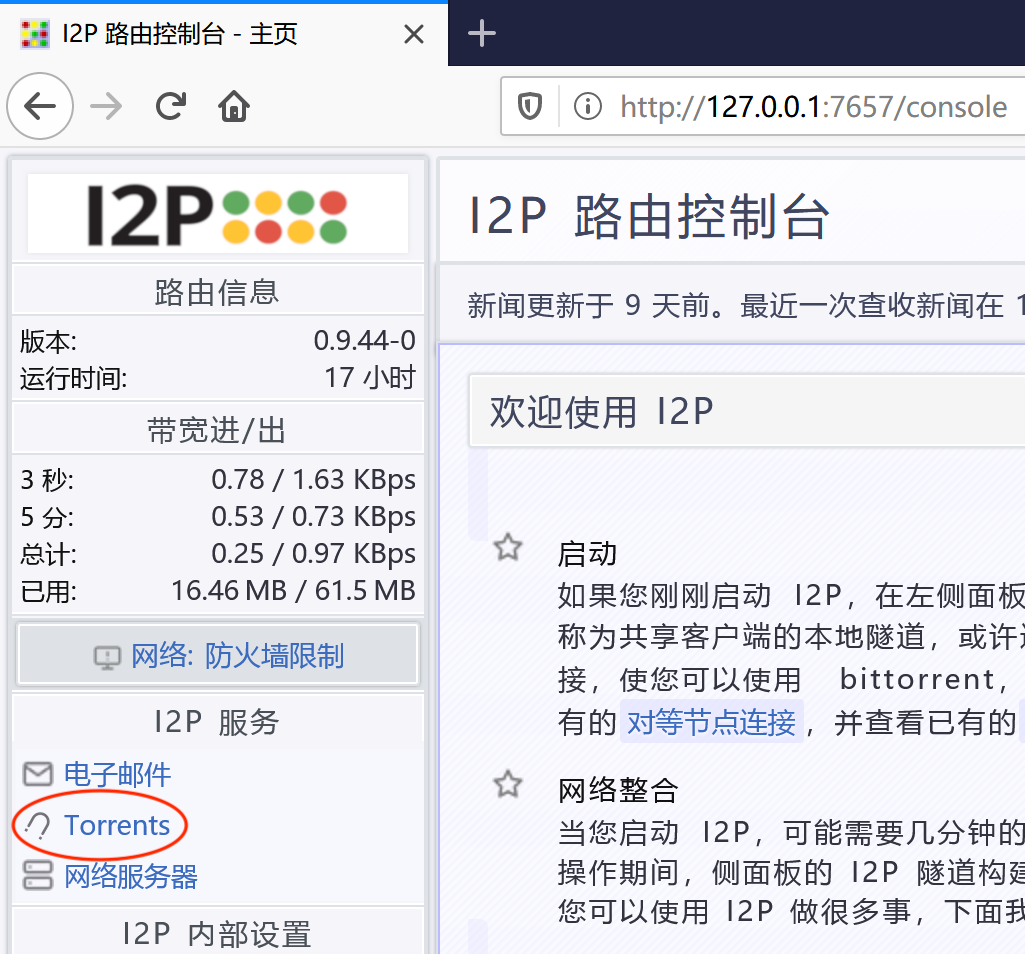Screen dimensions: 1025x954
Task: Go to the browser home page
Action: (234, 106)
